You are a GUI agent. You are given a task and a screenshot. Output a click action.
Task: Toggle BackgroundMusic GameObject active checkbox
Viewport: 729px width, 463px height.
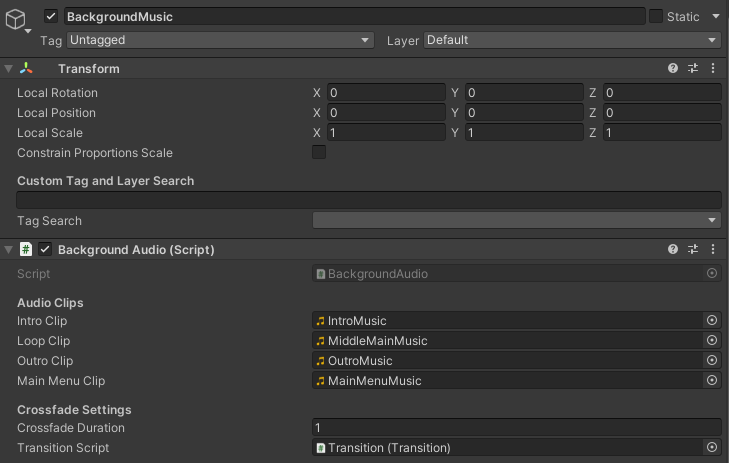[x=51, y=16]
